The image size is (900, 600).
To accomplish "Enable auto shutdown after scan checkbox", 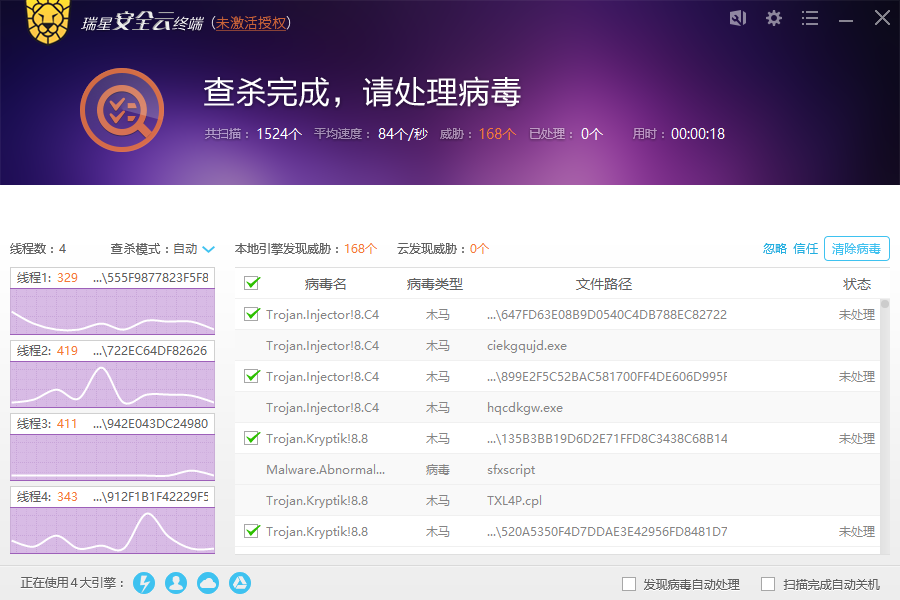I will click(x=768, y=584).
